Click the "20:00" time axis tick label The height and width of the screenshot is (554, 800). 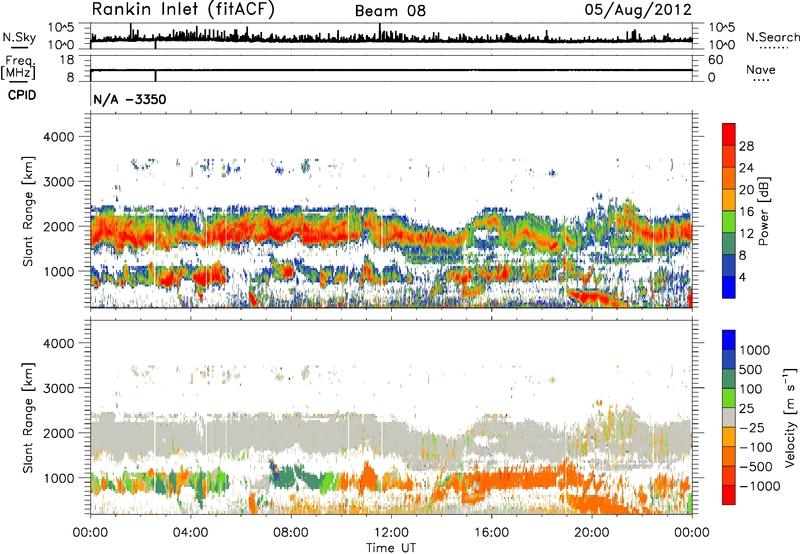pyautogui.click(x=591, y=533)
